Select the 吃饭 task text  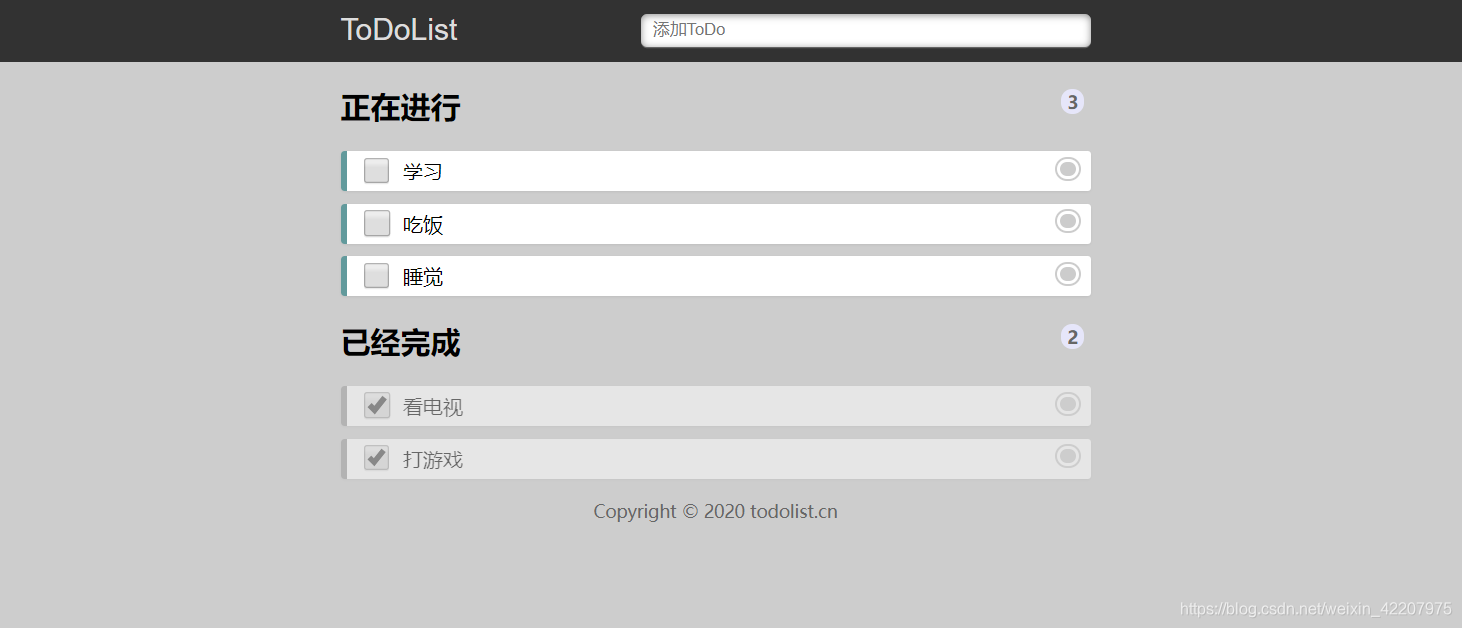point(423,224)
